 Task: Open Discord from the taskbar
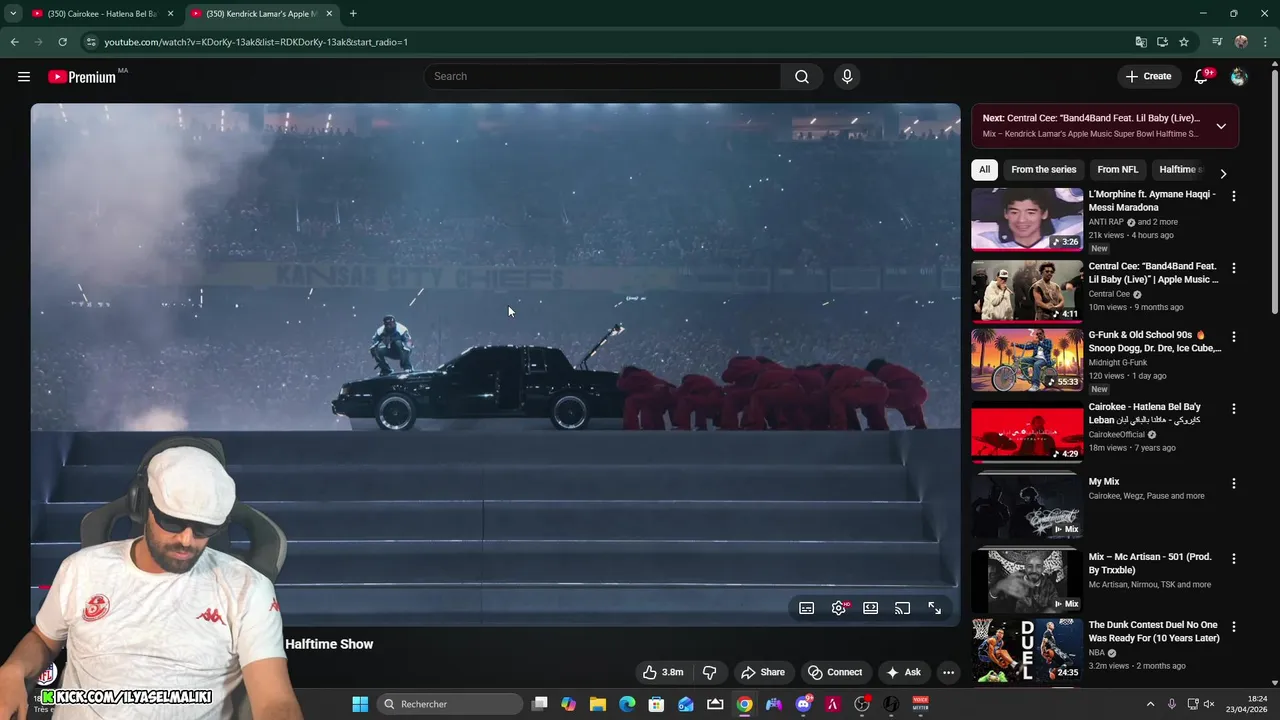point(804,704)
